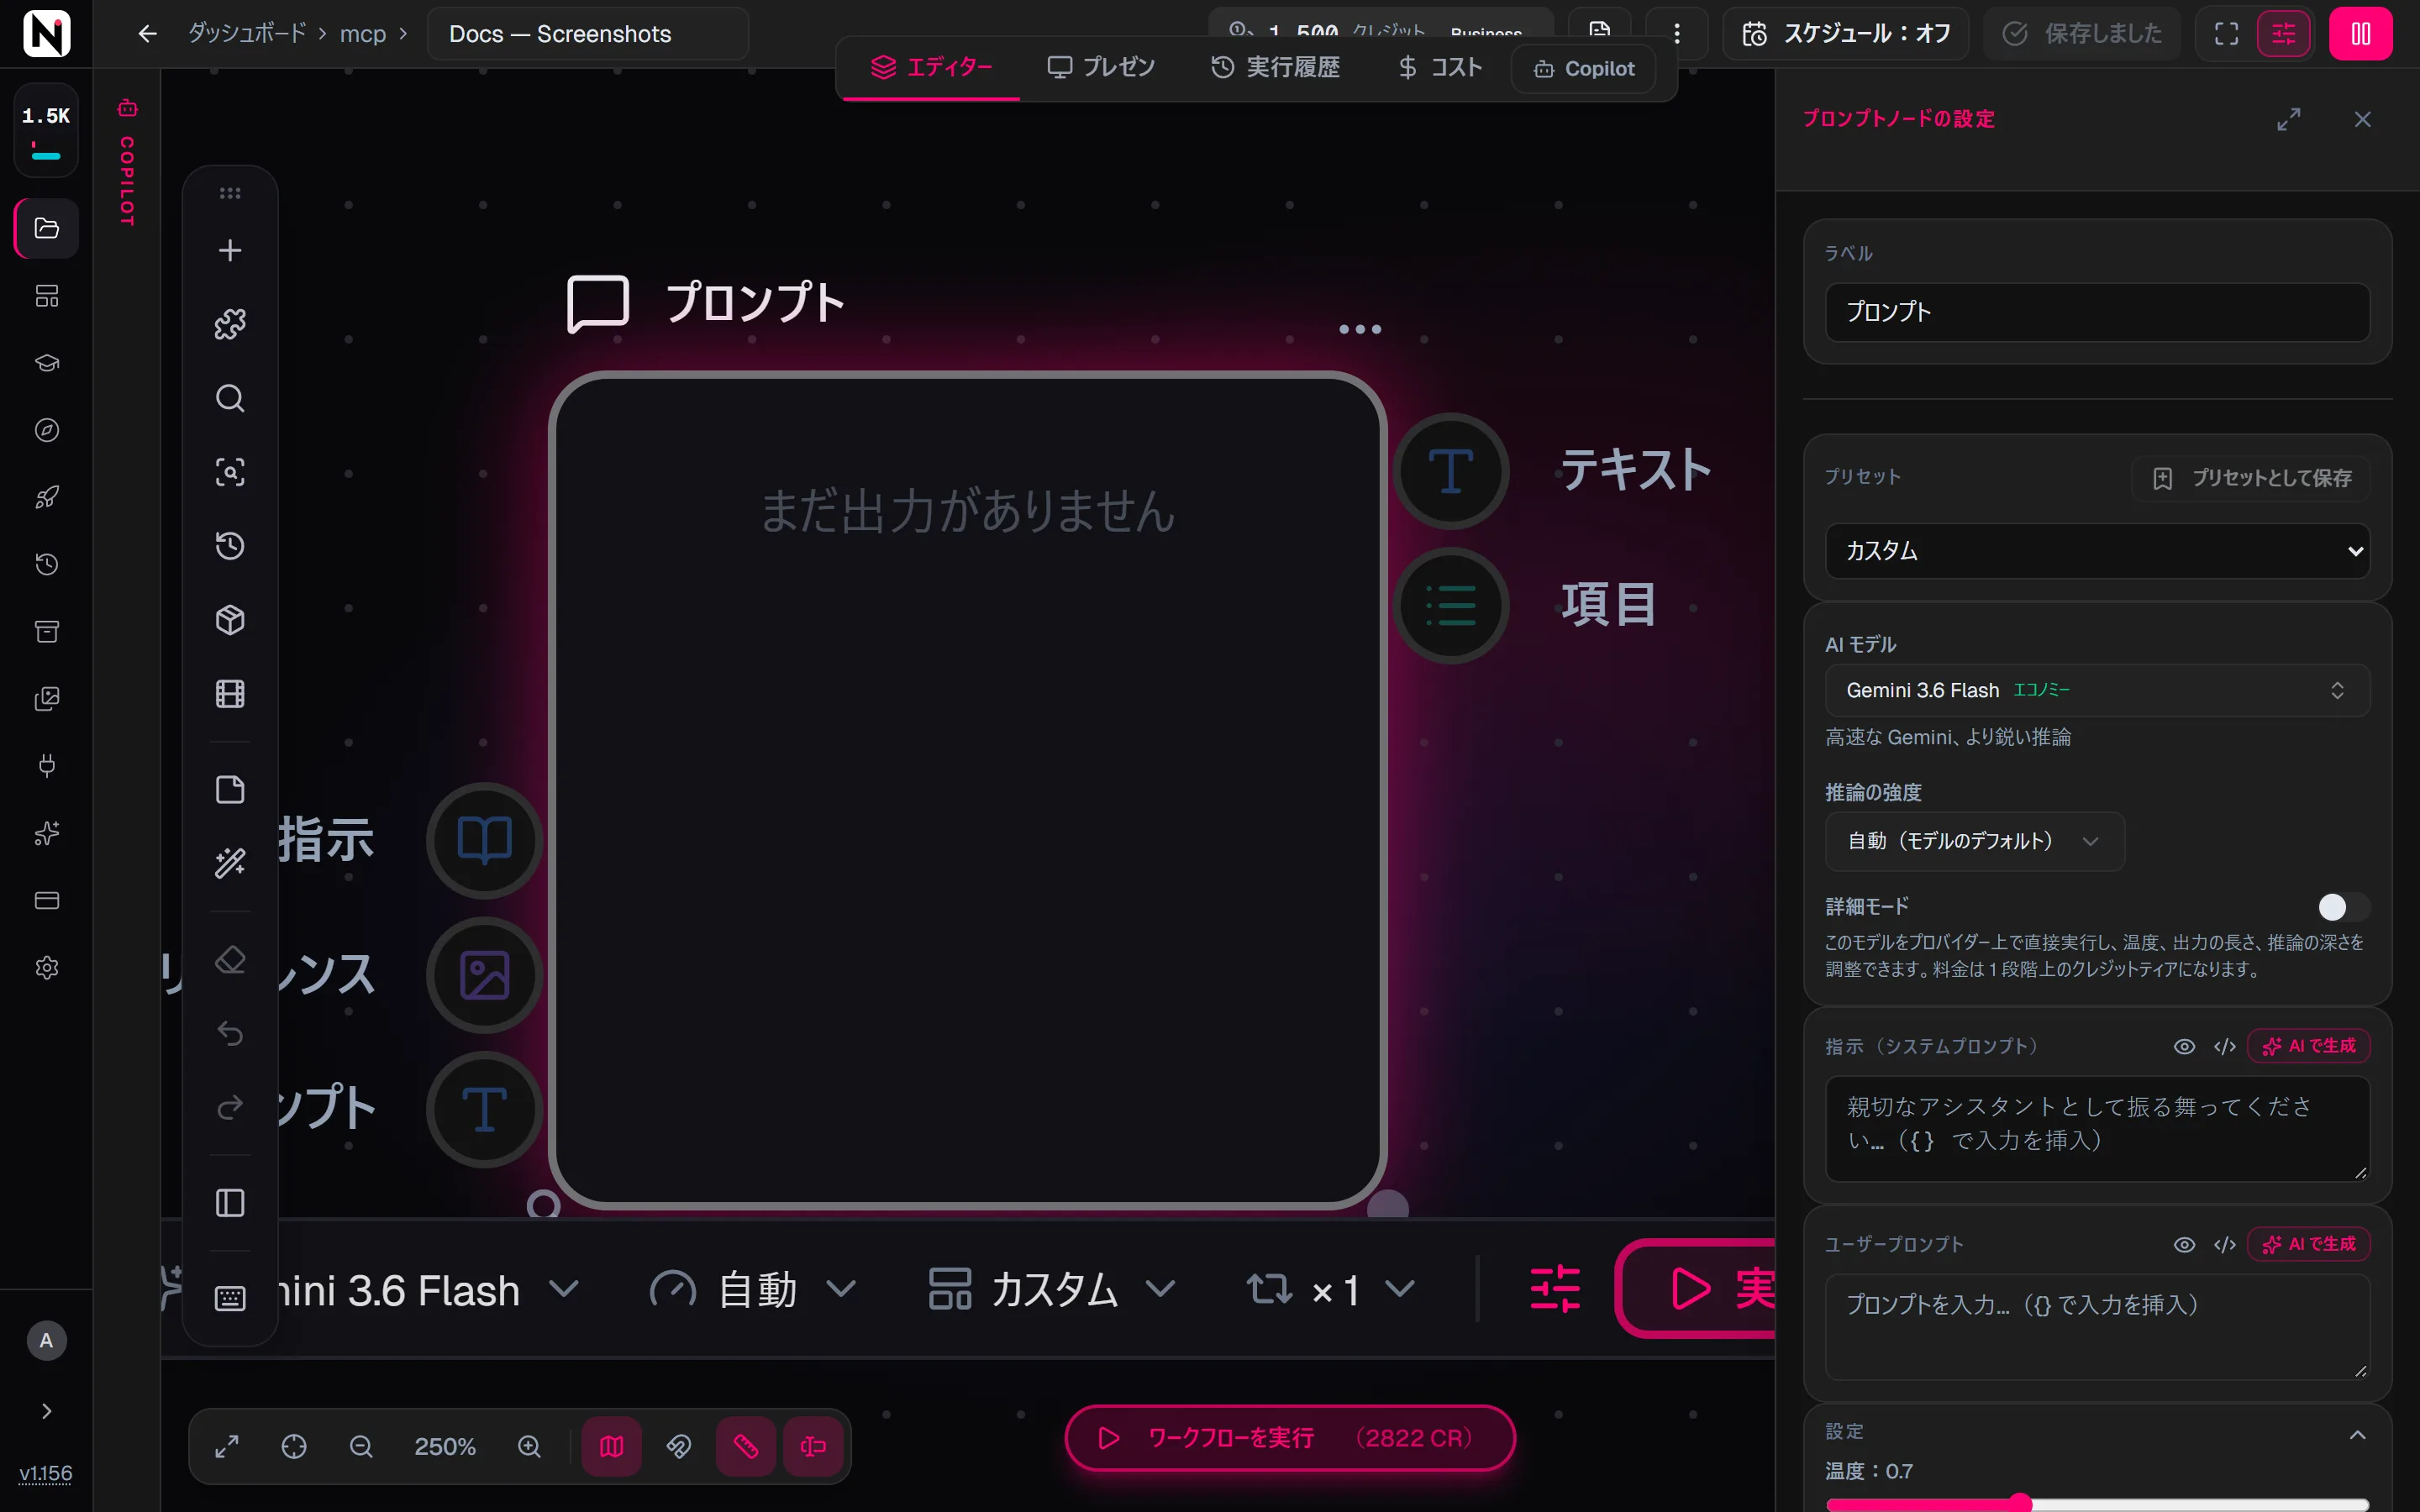Switch to the 実行履歴 tab
Viewport: 2420px width, 1512px height.
click(x=1275, y=67)
